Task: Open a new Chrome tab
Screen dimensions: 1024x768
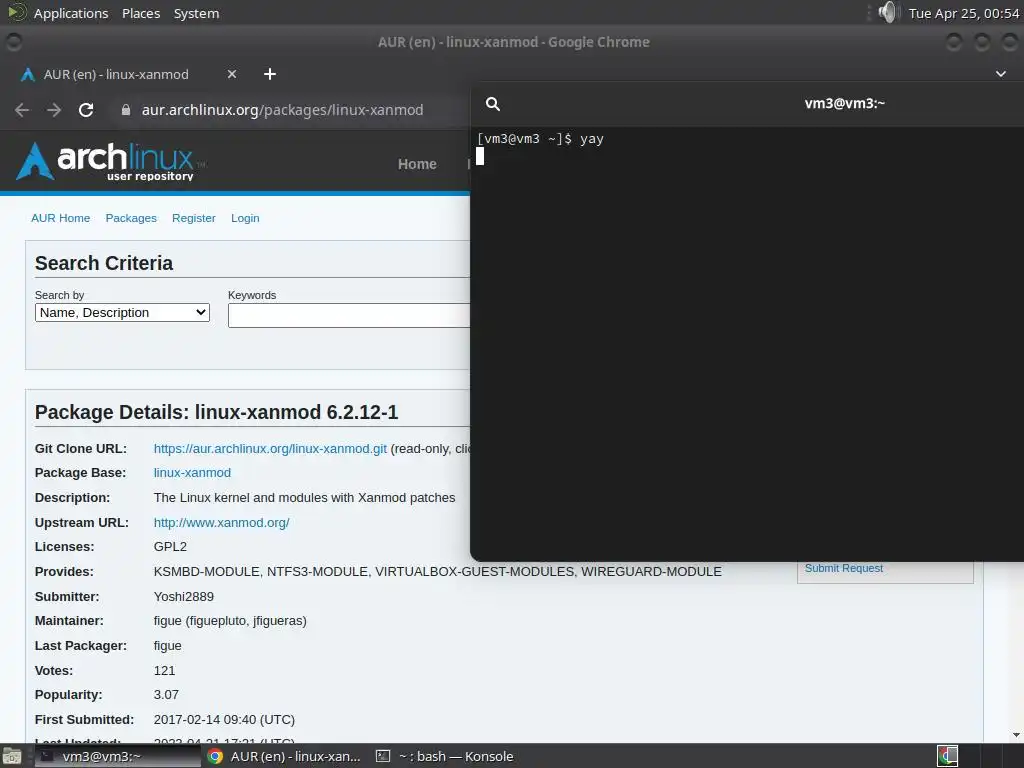Action: (x=270, y=74)
